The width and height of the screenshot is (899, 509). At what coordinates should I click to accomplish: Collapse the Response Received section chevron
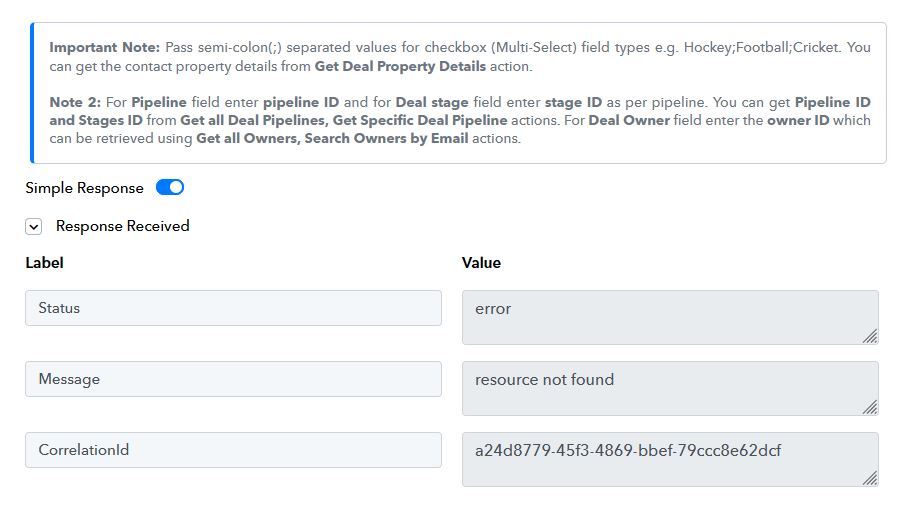tap(34, 227)
